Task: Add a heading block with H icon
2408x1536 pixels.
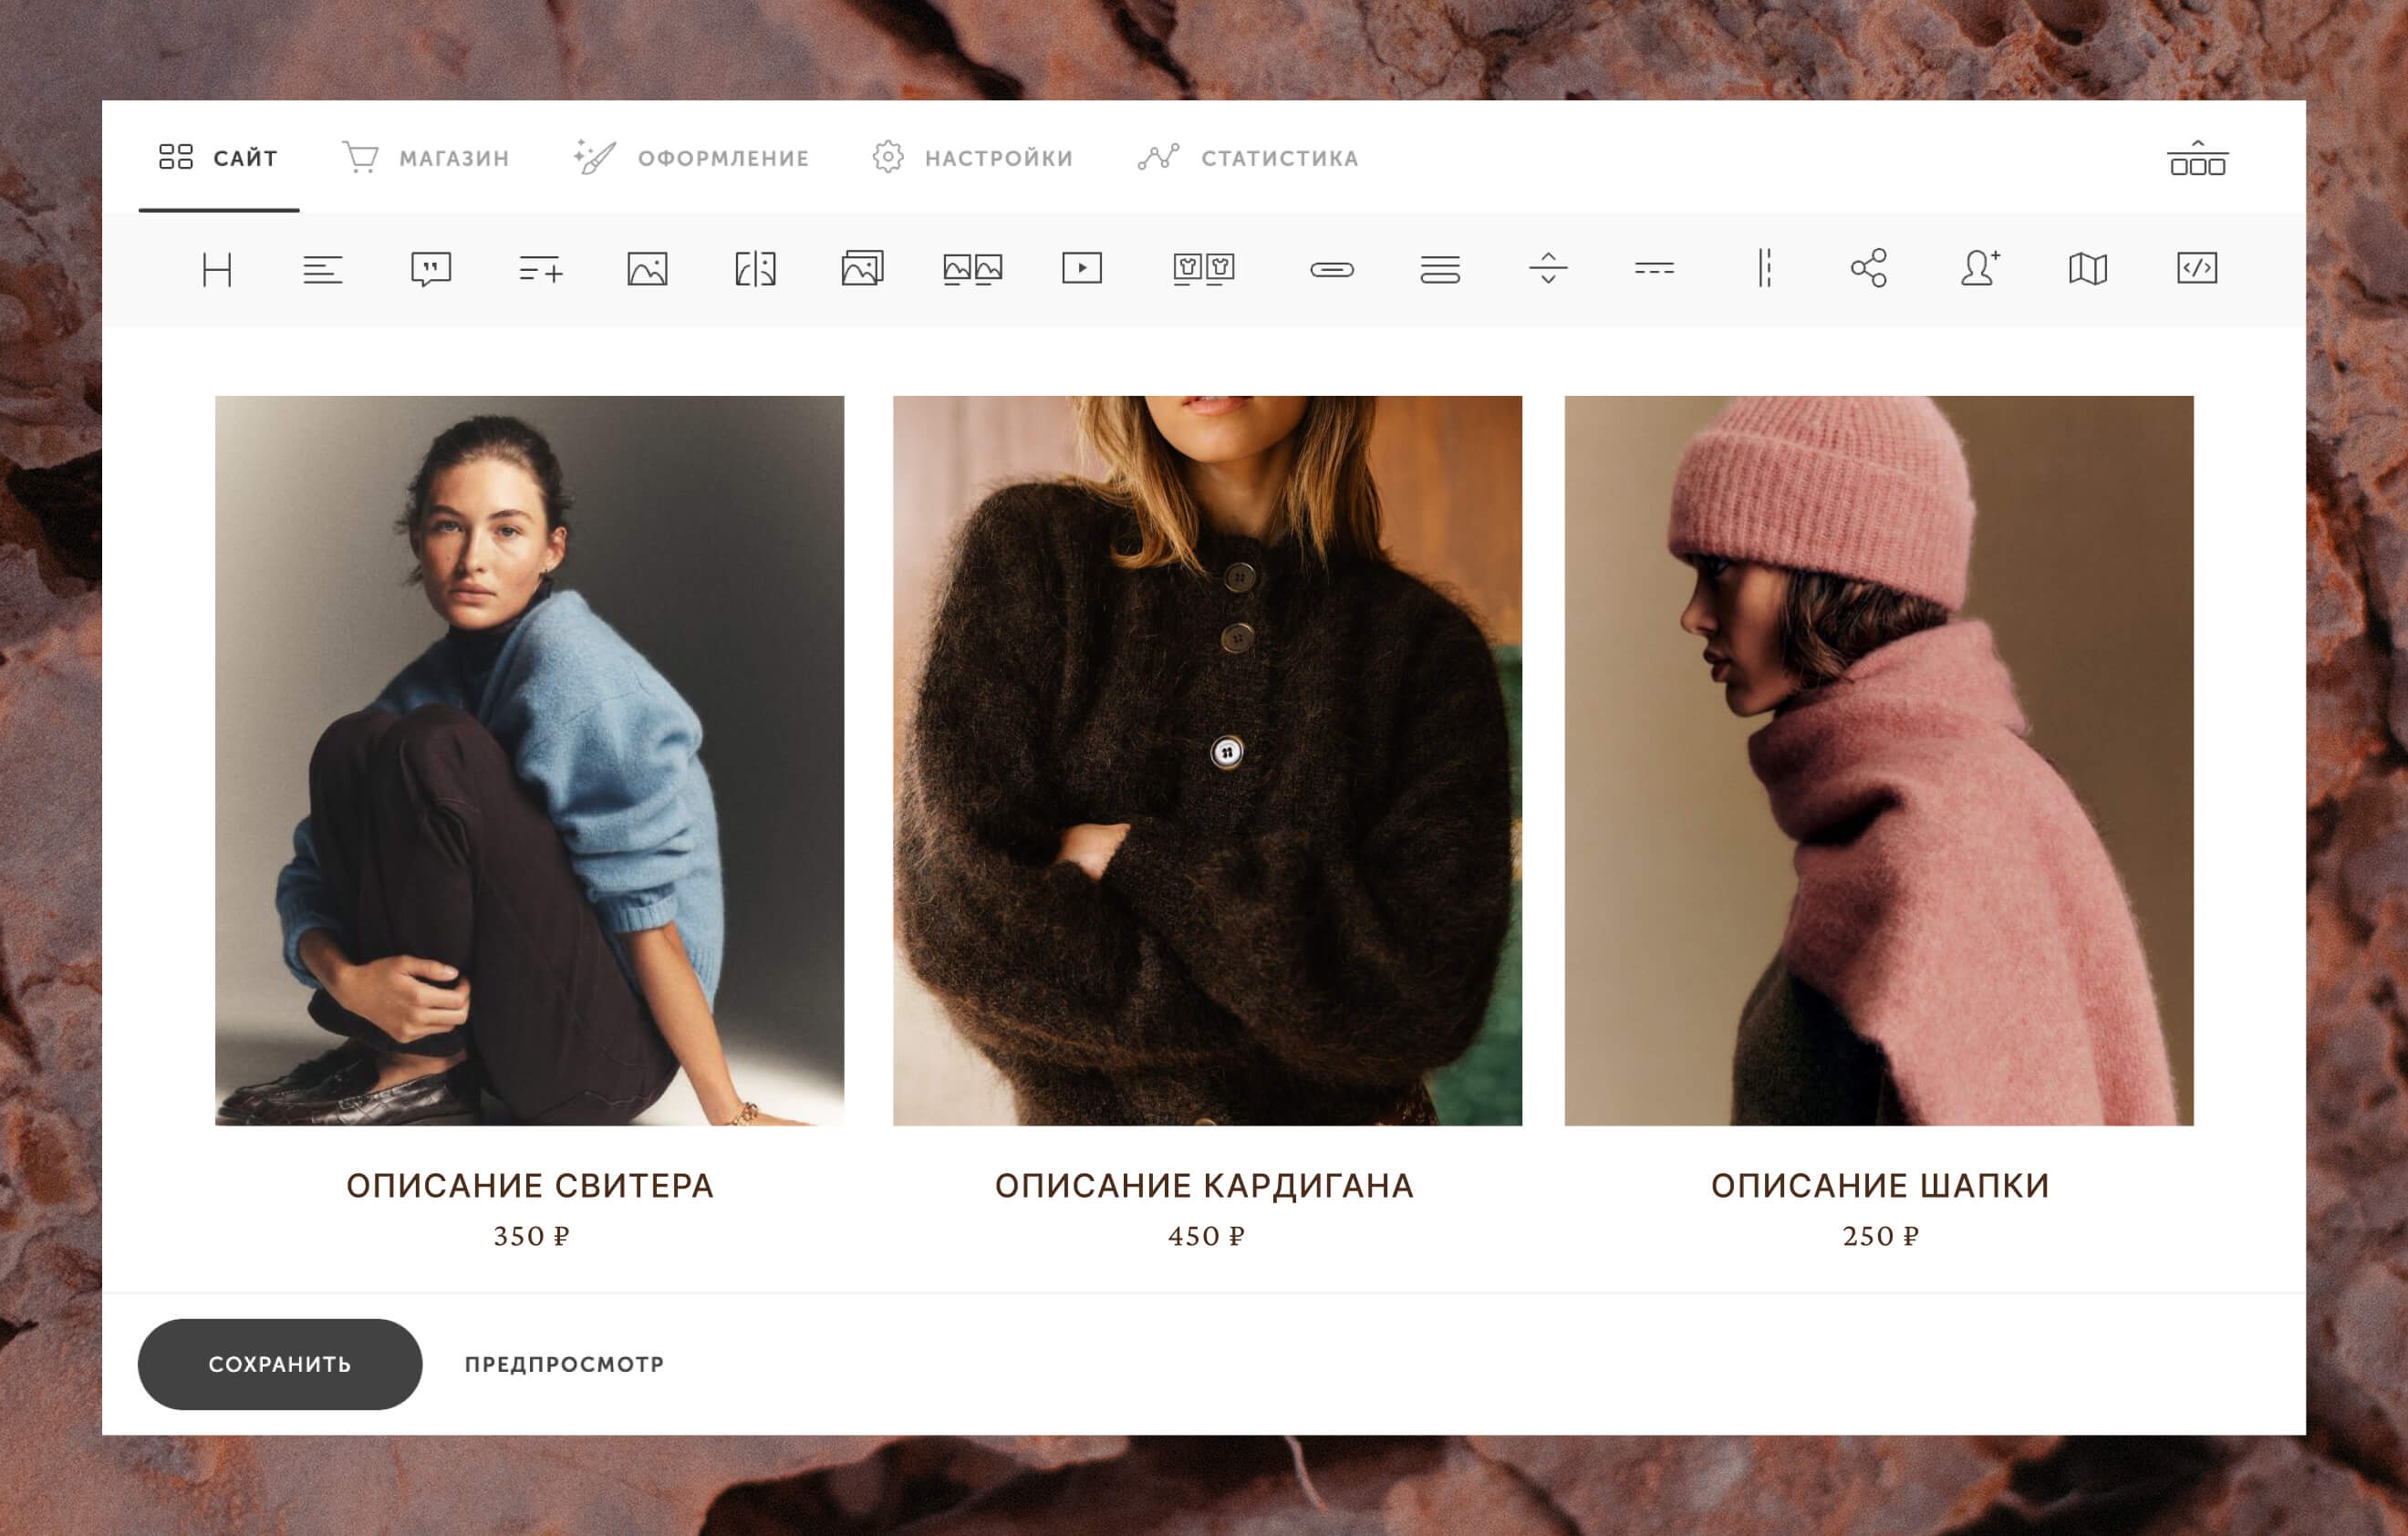Action: click(217, 269)
